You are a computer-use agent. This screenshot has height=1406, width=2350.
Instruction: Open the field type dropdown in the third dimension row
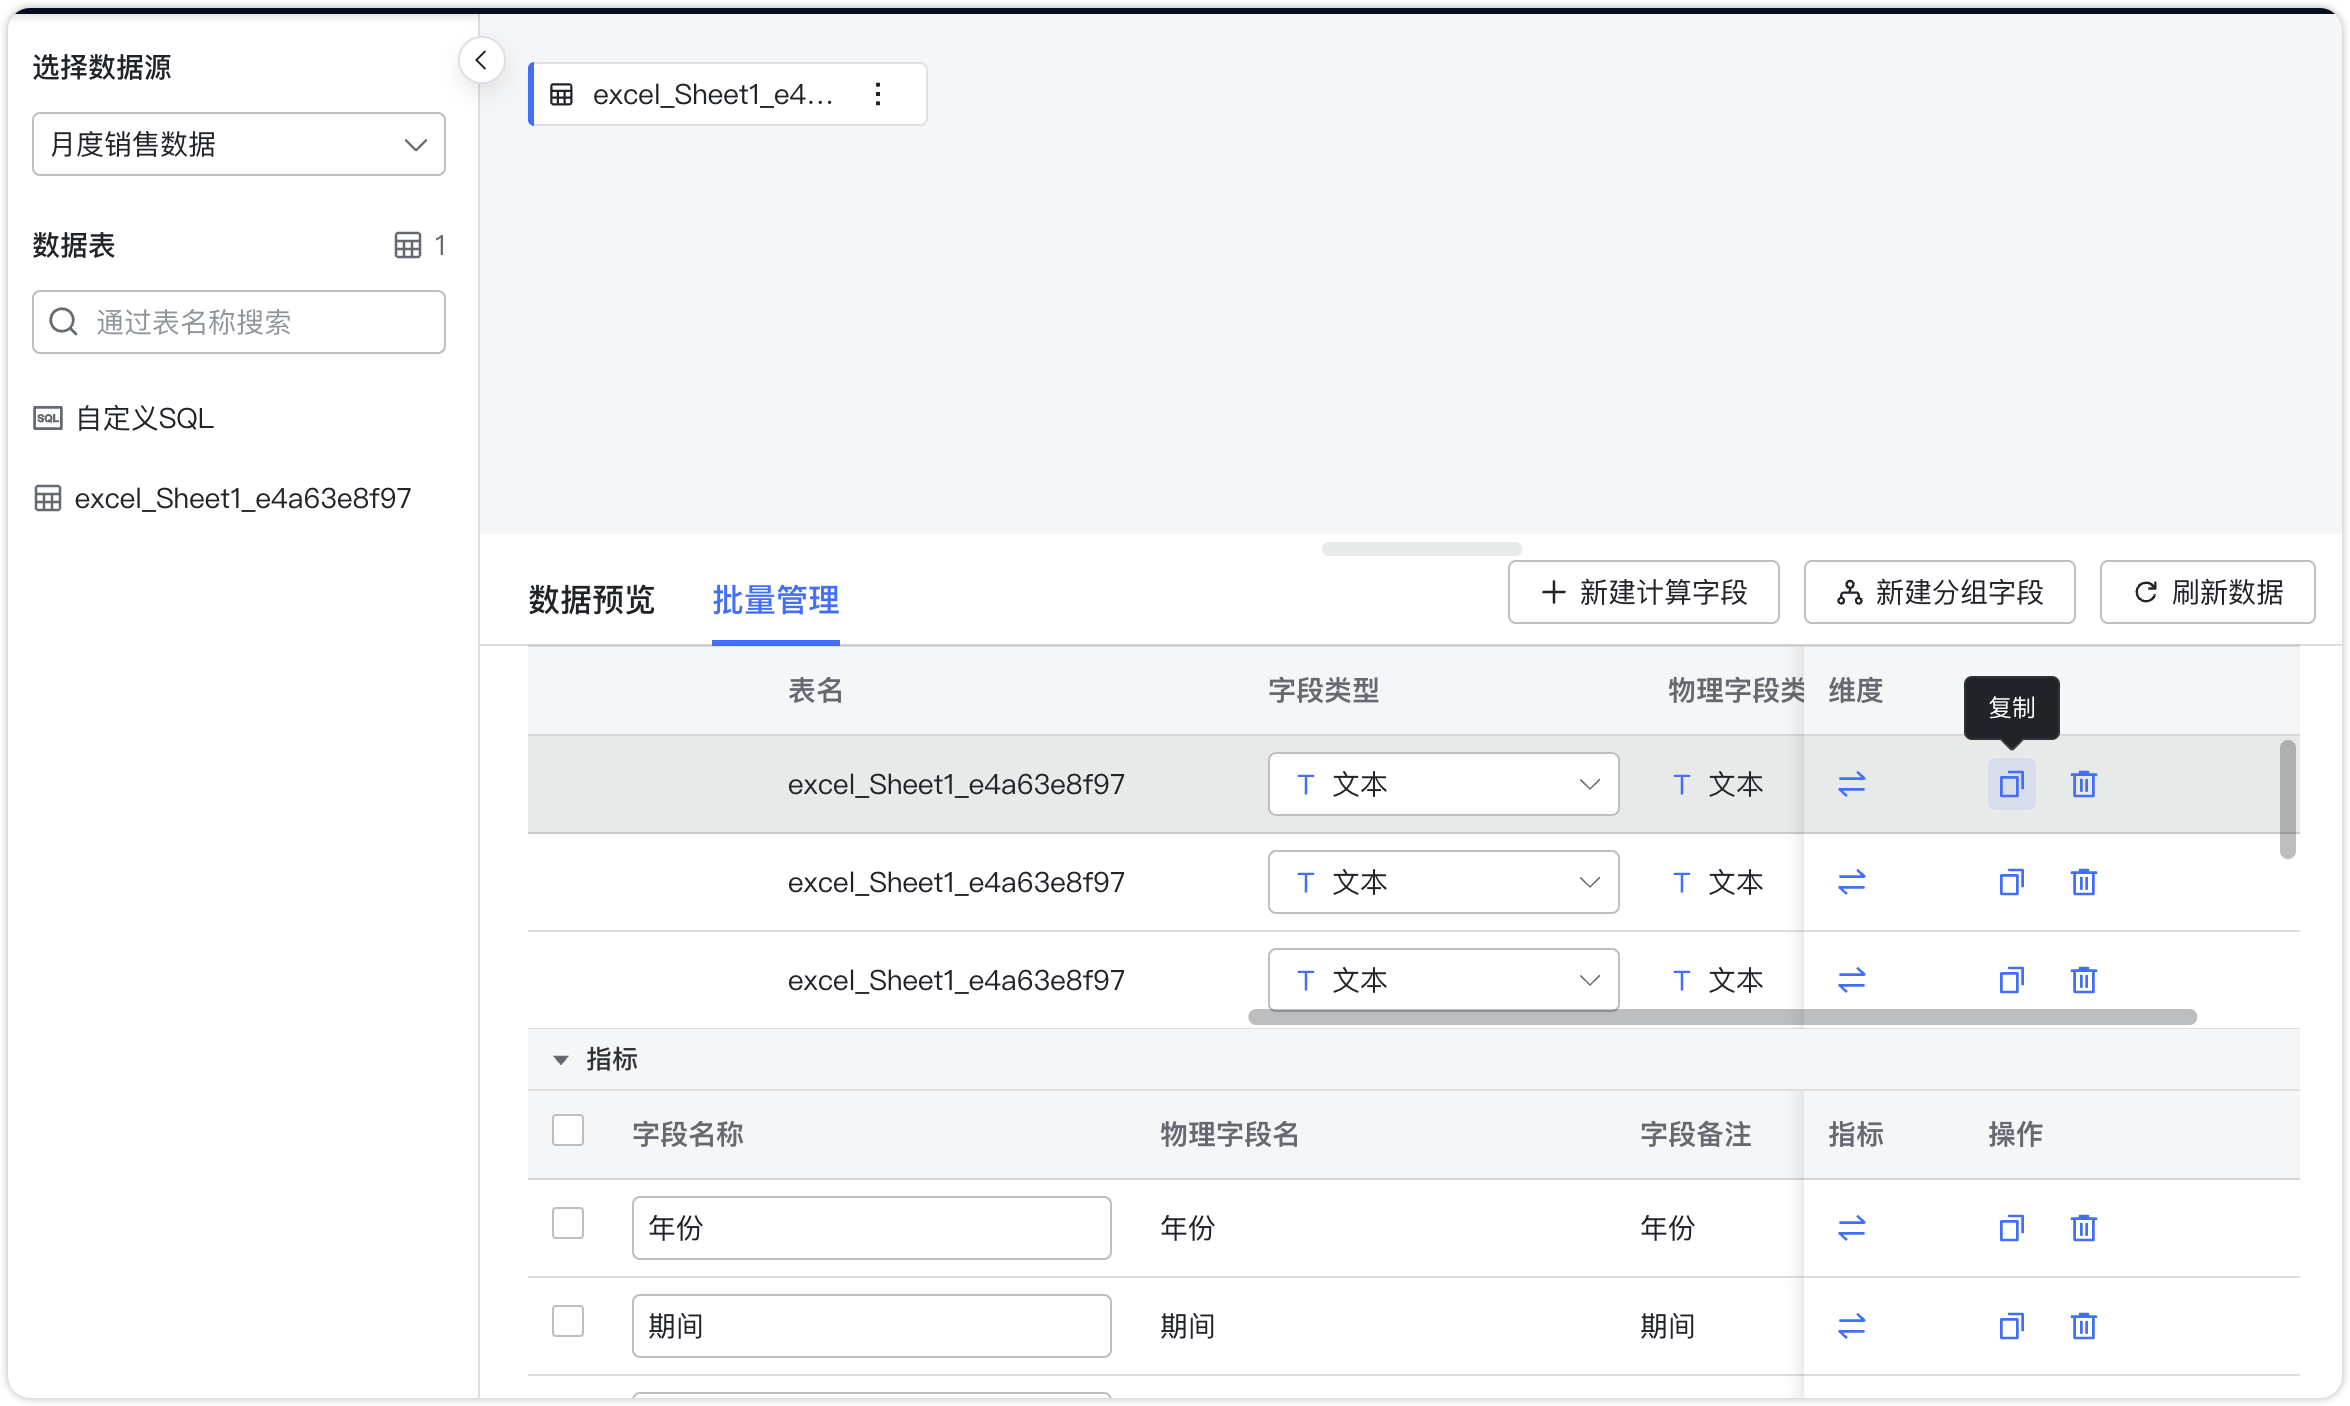1444,980
